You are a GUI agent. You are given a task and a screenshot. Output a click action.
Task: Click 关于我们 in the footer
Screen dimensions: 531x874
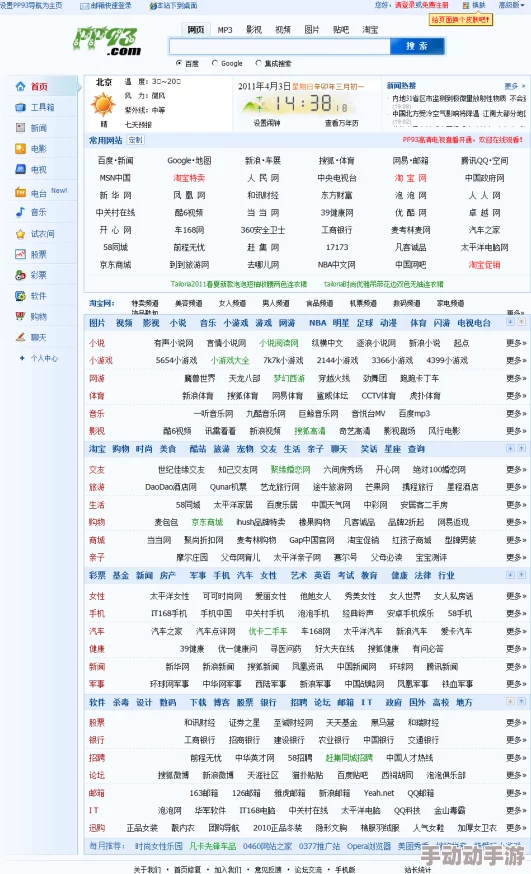[x=148, y=869]
